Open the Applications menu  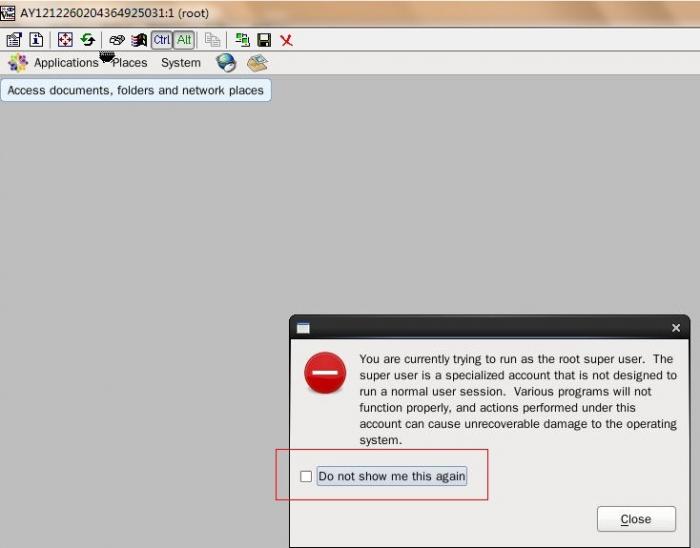coord(65,63)
